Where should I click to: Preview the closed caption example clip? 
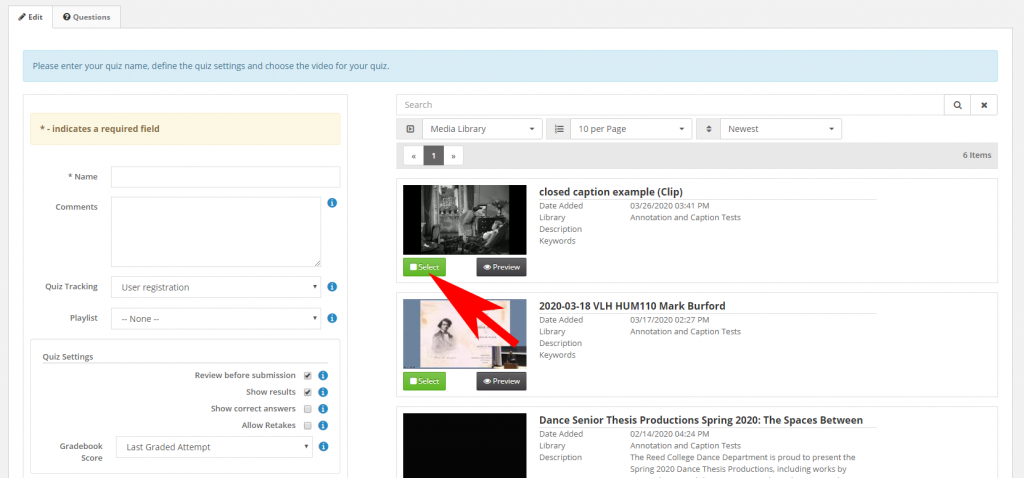coord(502,267)
